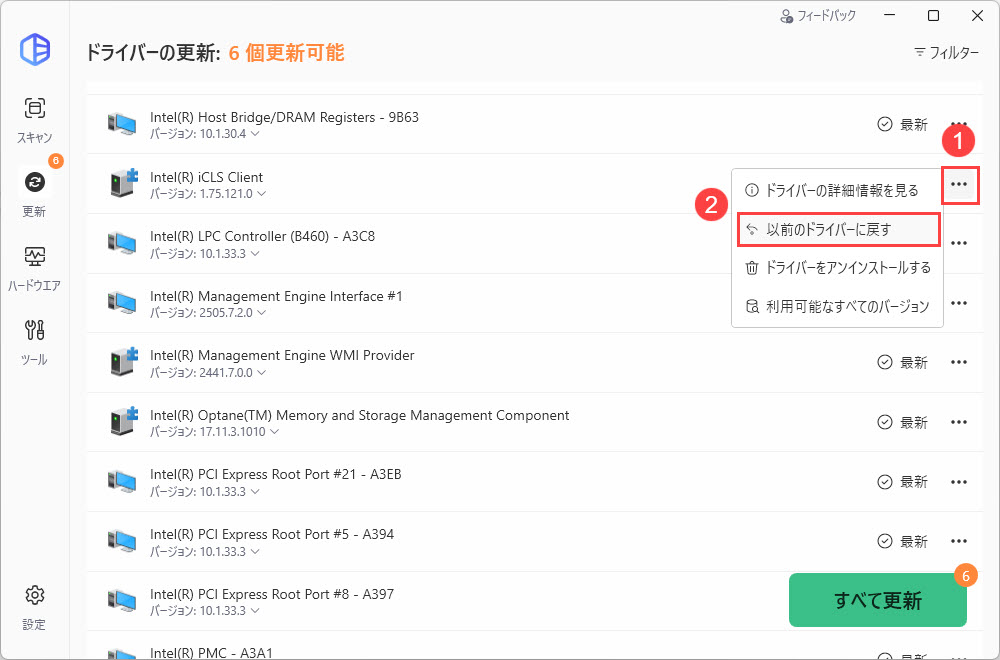
Task: Click the app logo icon
Action: 34,49
